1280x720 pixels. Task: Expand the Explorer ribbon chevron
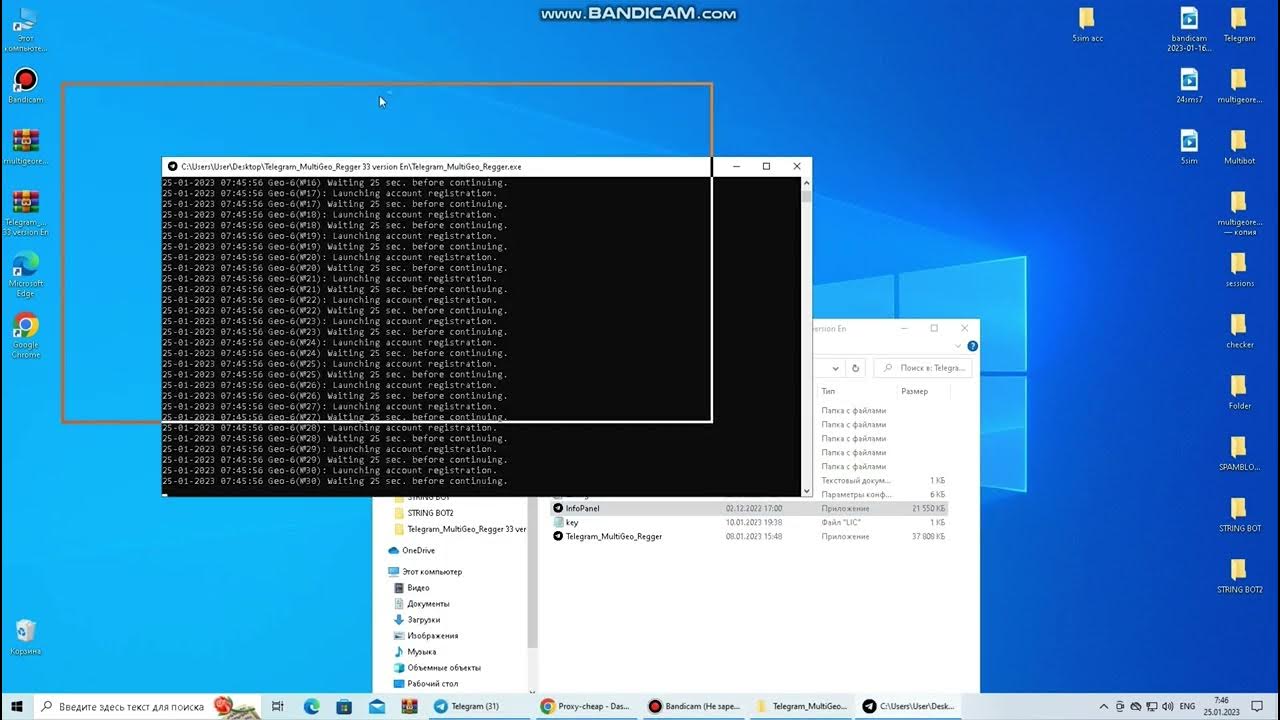958,346
